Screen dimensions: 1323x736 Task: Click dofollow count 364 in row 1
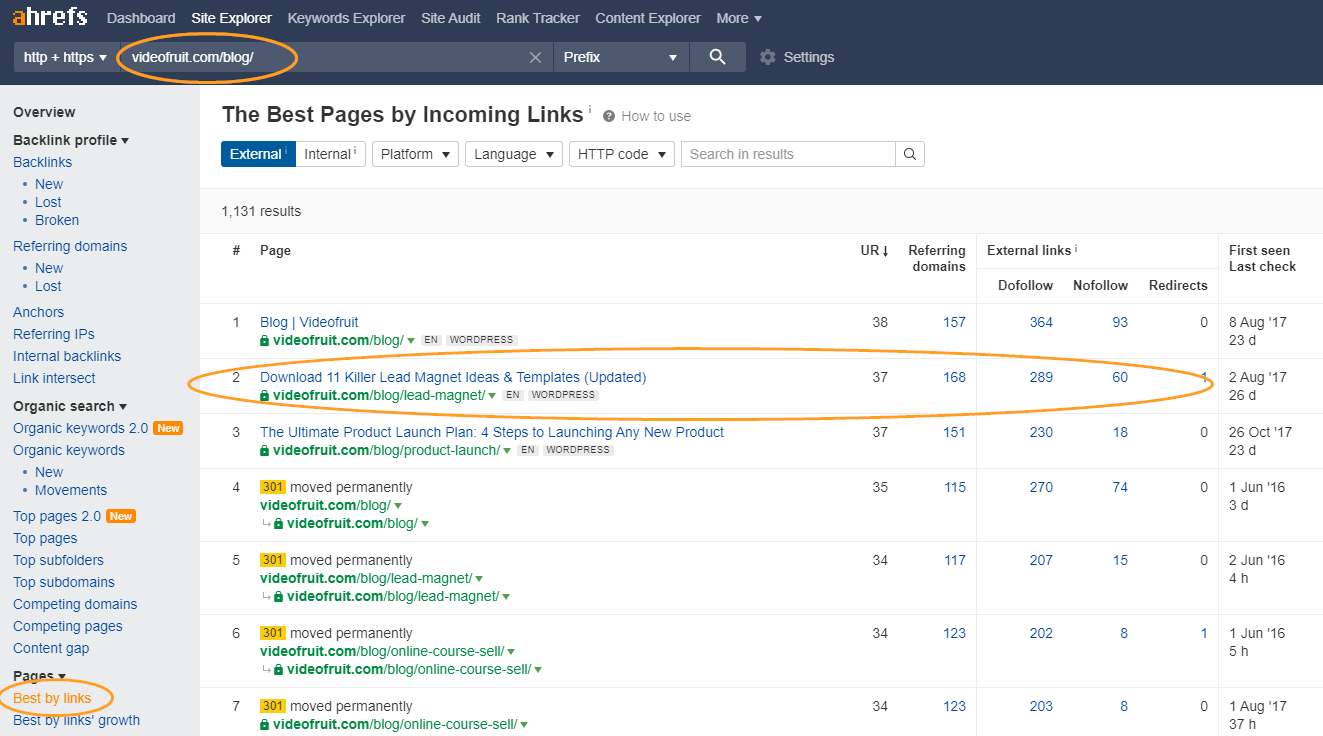(x=1041, y=322)
